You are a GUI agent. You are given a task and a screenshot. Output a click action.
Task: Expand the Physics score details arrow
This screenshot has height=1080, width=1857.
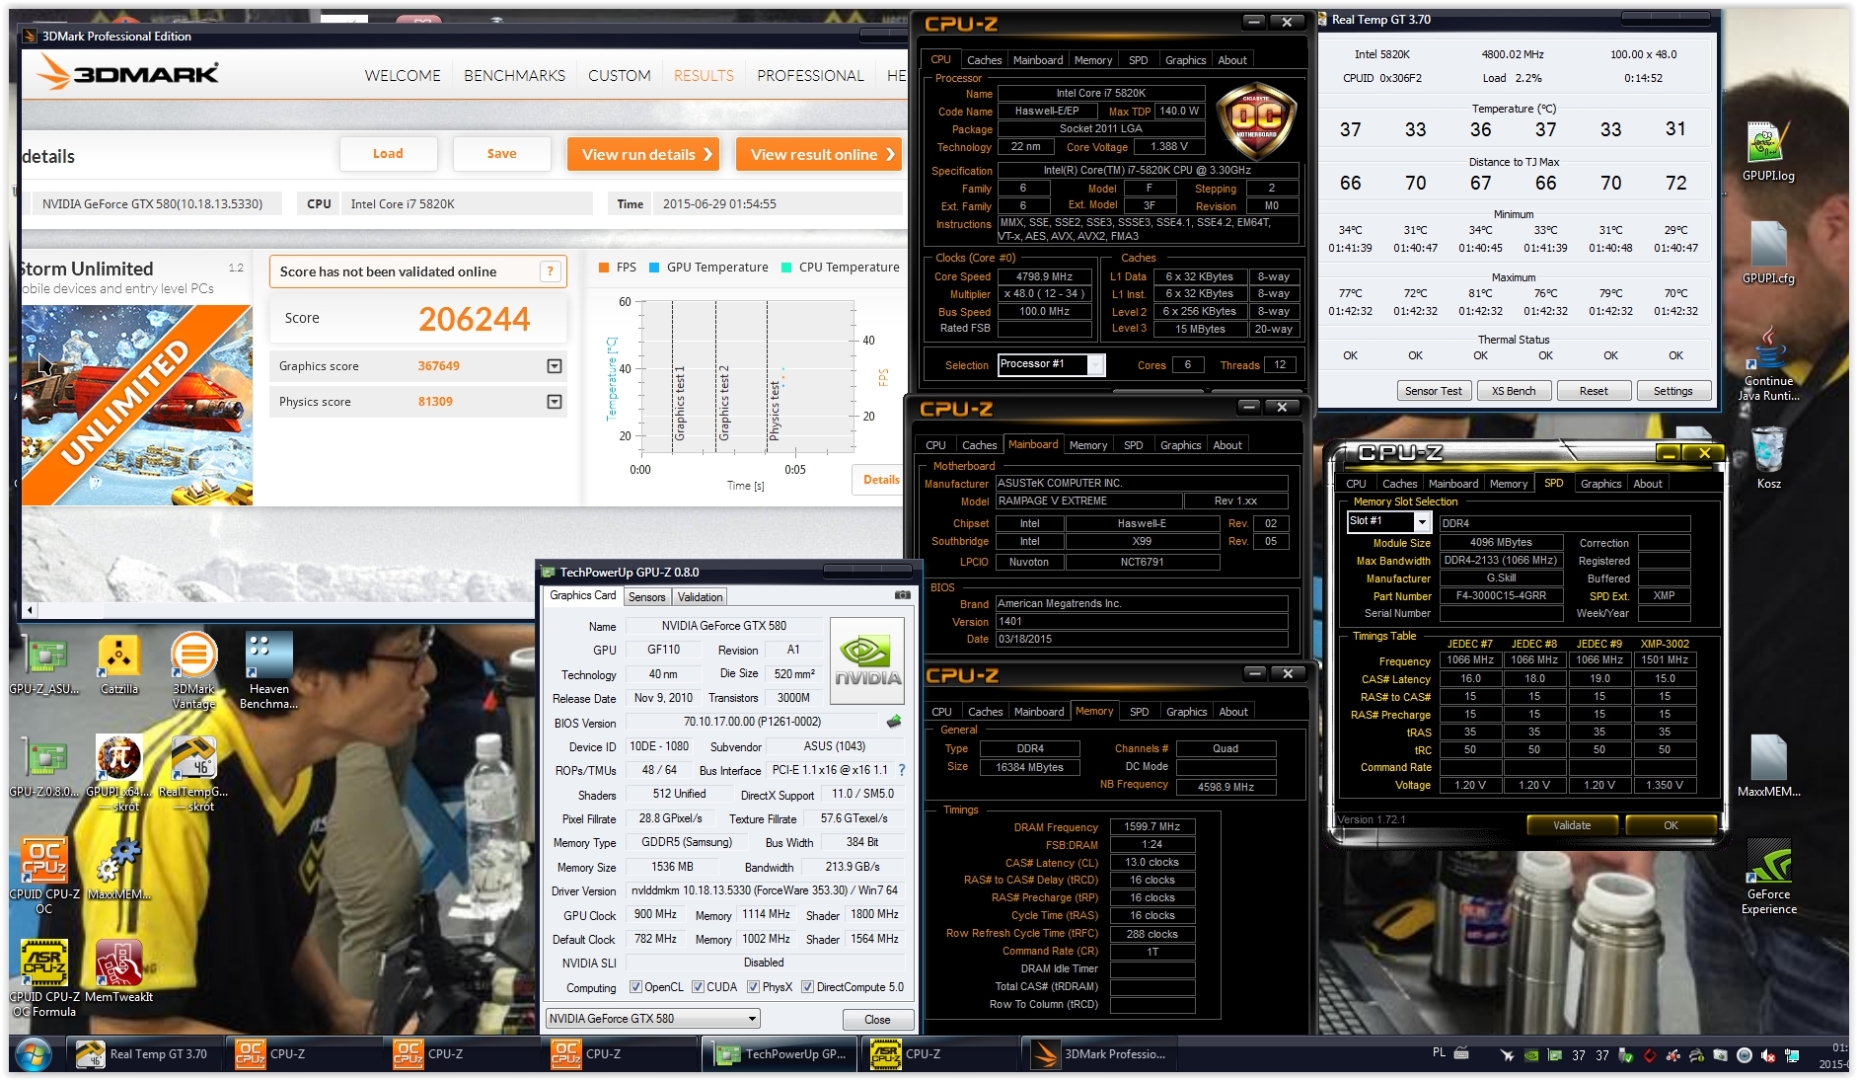pos(554,401)
